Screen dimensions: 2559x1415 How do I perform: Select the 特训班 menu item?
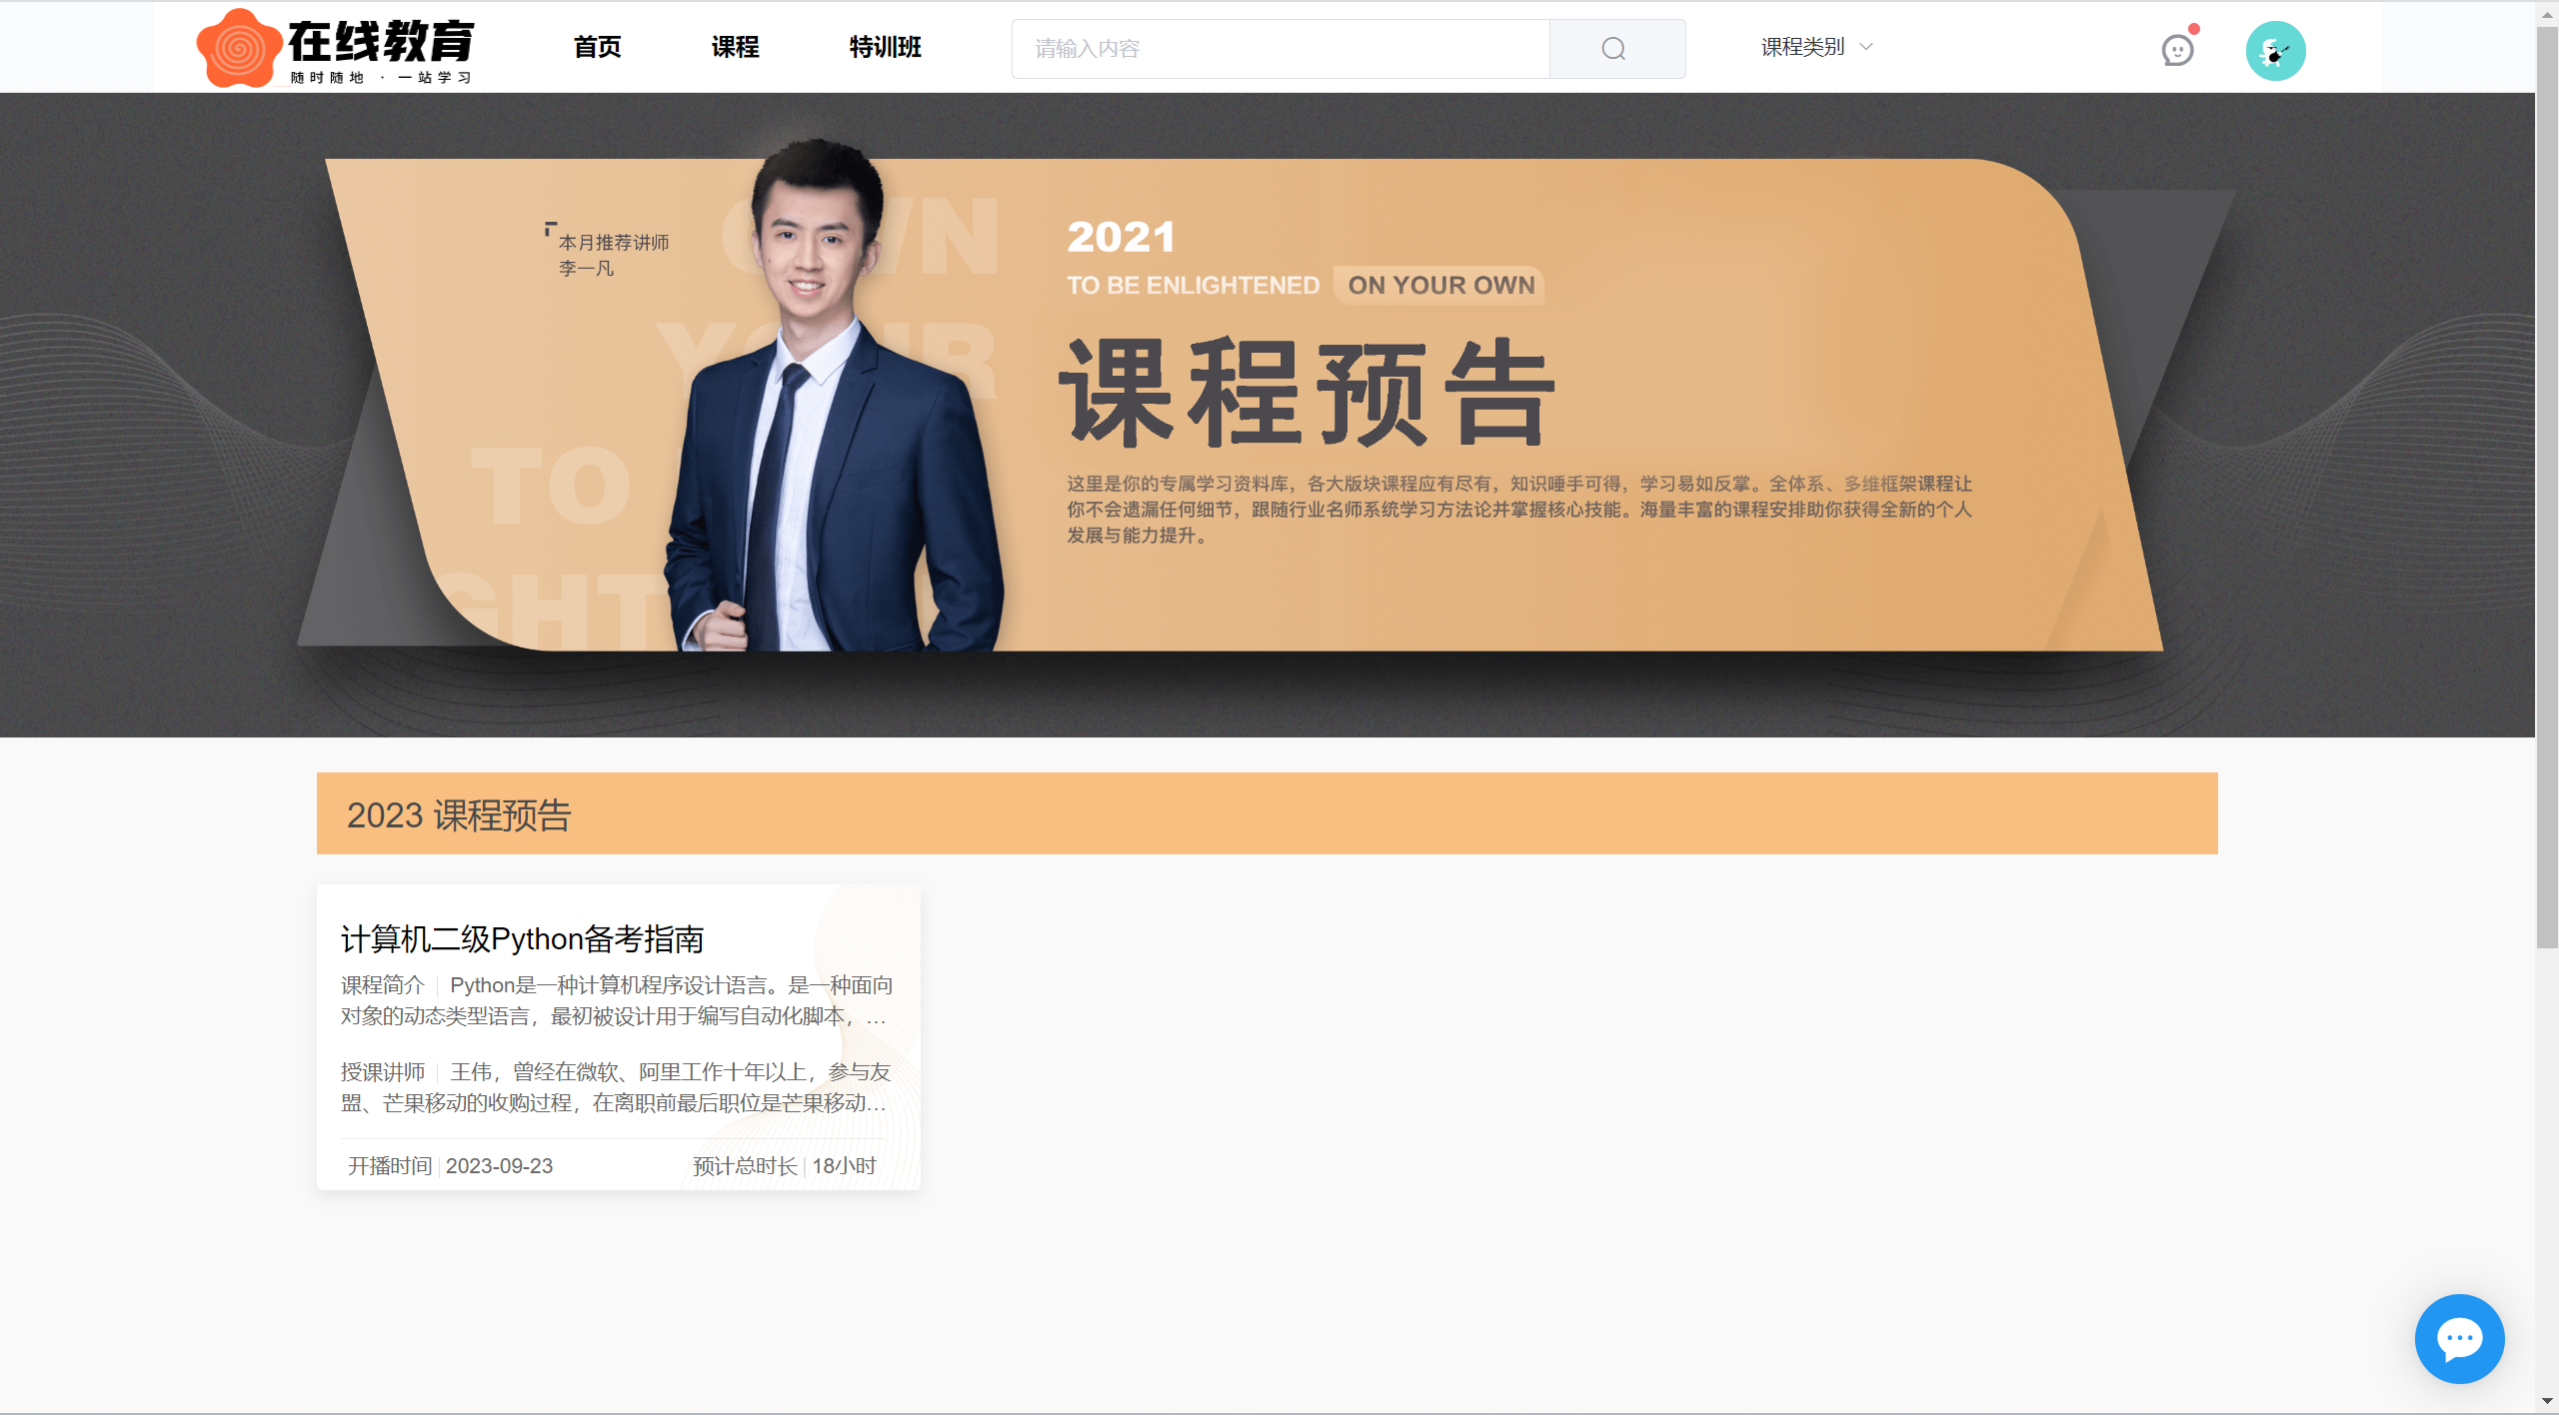pyautogui.click(x=885, y=47)
